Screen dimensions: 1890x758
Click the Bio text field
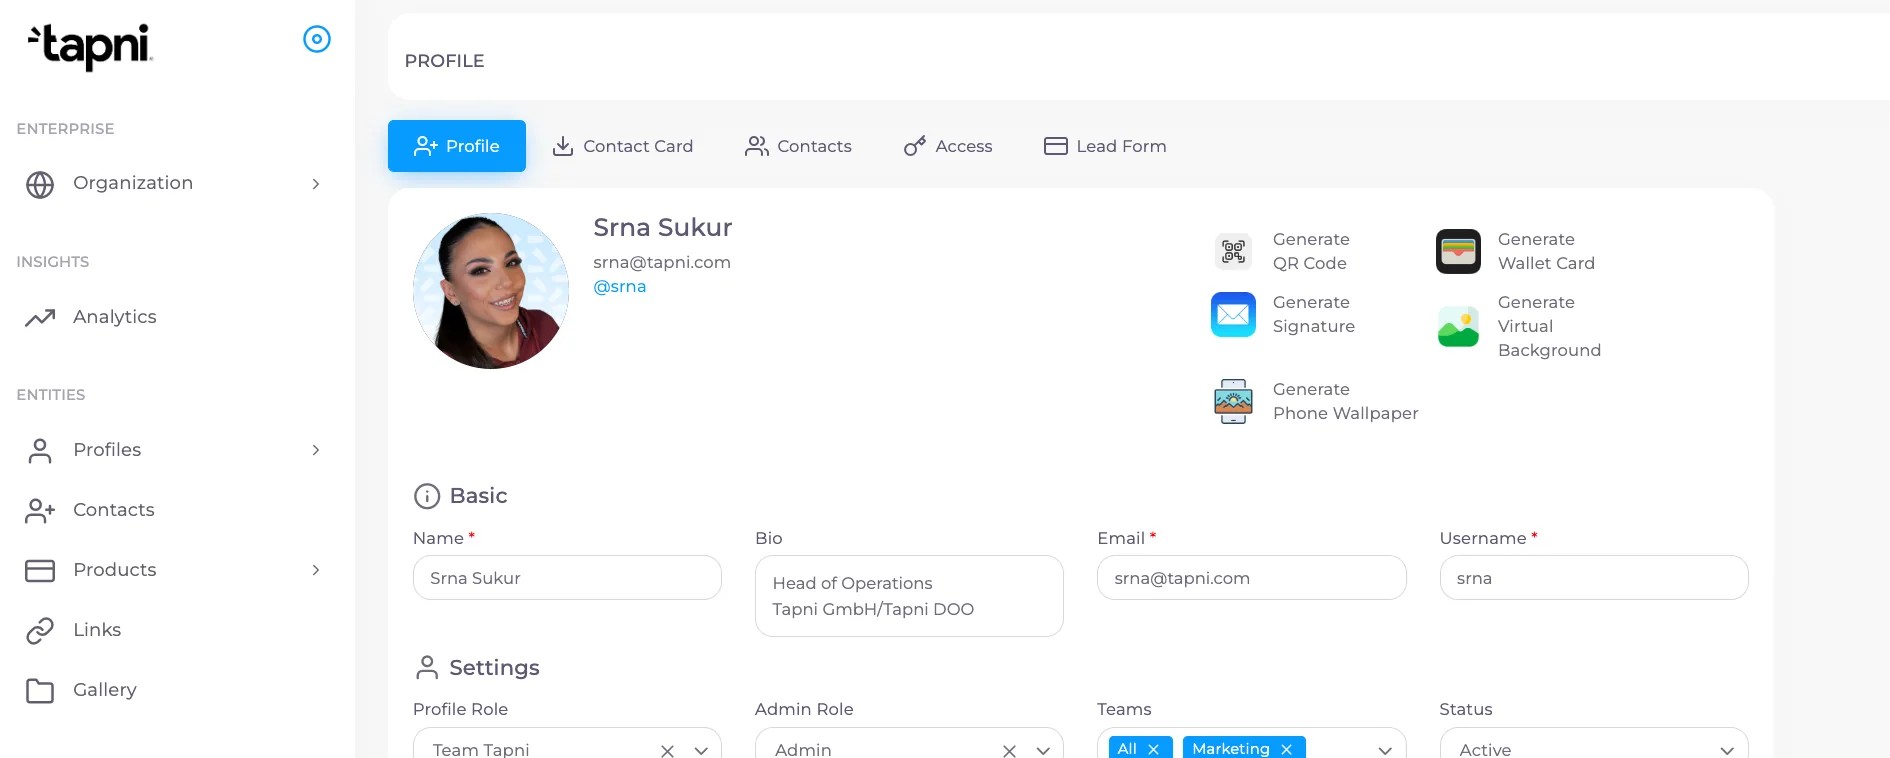point(909,596)
